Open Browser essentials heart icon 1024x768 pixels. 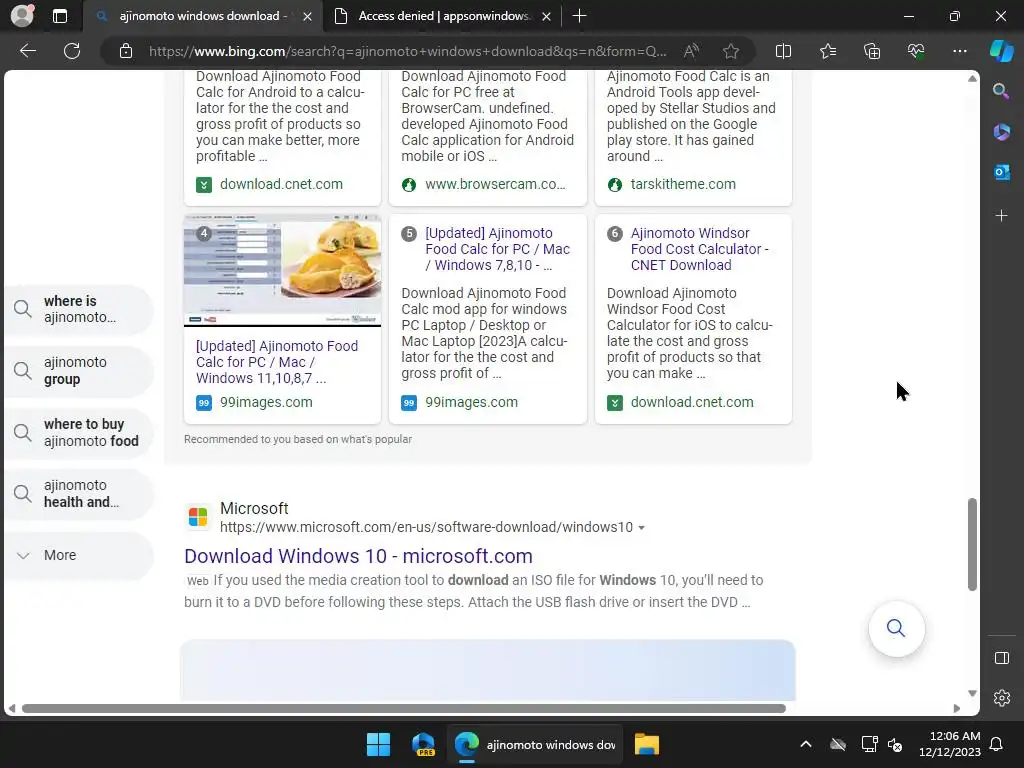(916, 51)
